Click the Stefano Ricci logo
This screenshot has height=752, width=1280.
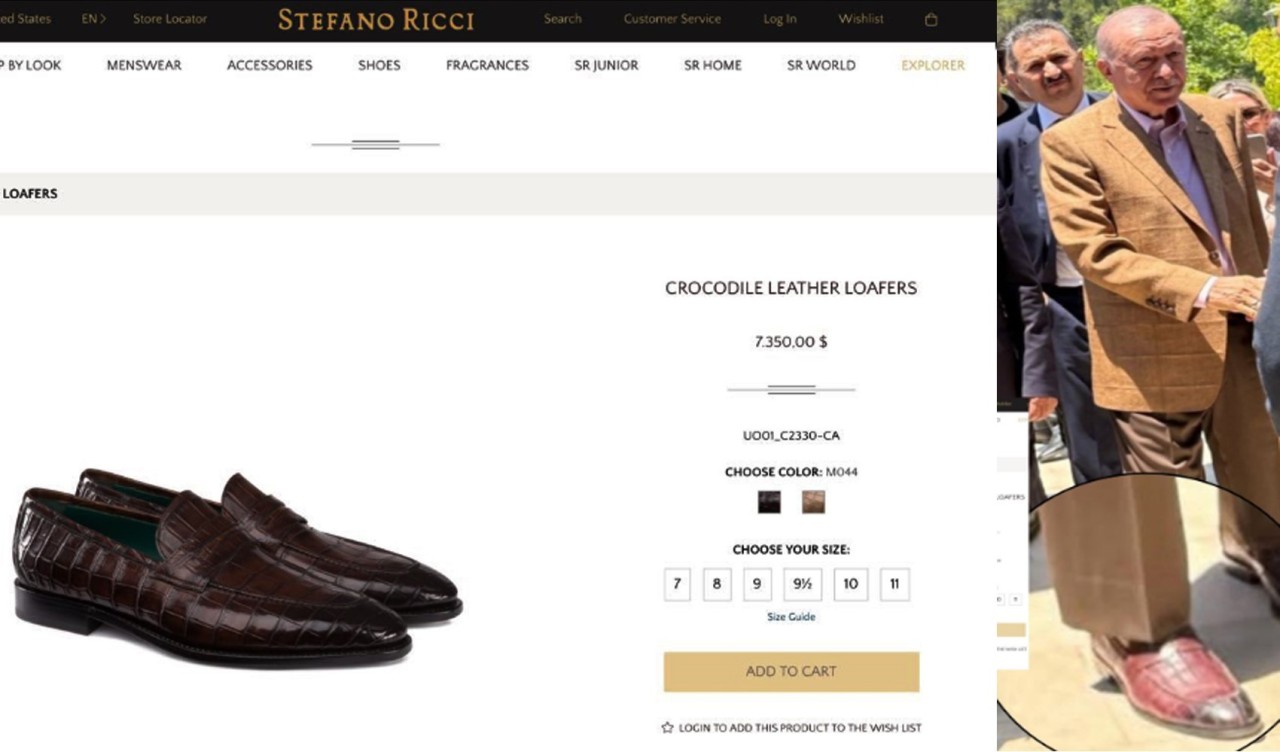(x=376, y=20)
